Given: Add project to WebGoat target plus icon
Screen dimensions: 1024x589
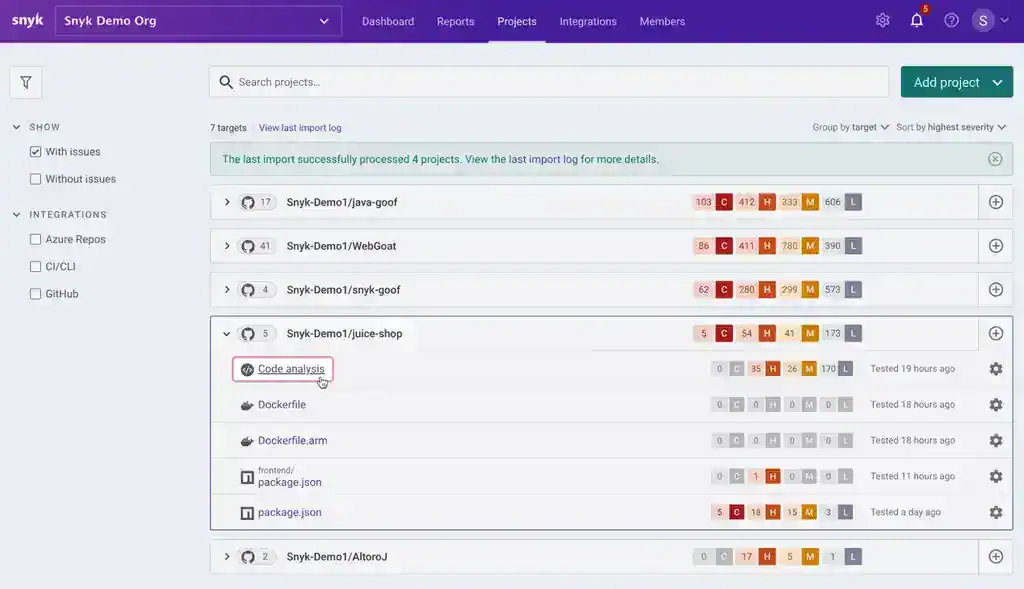Looking at the screenshot, I should (x=995, y=246).
